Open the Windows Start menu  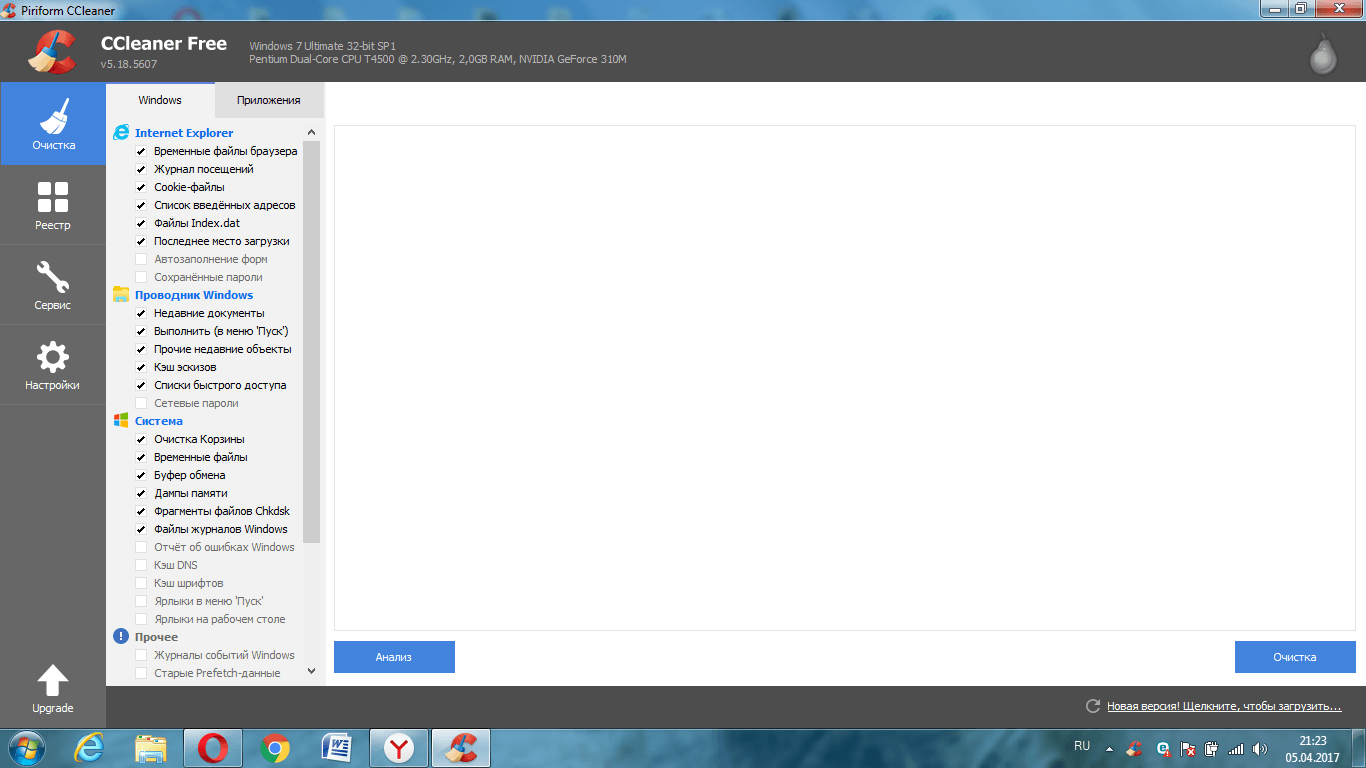tap(25, 747)
